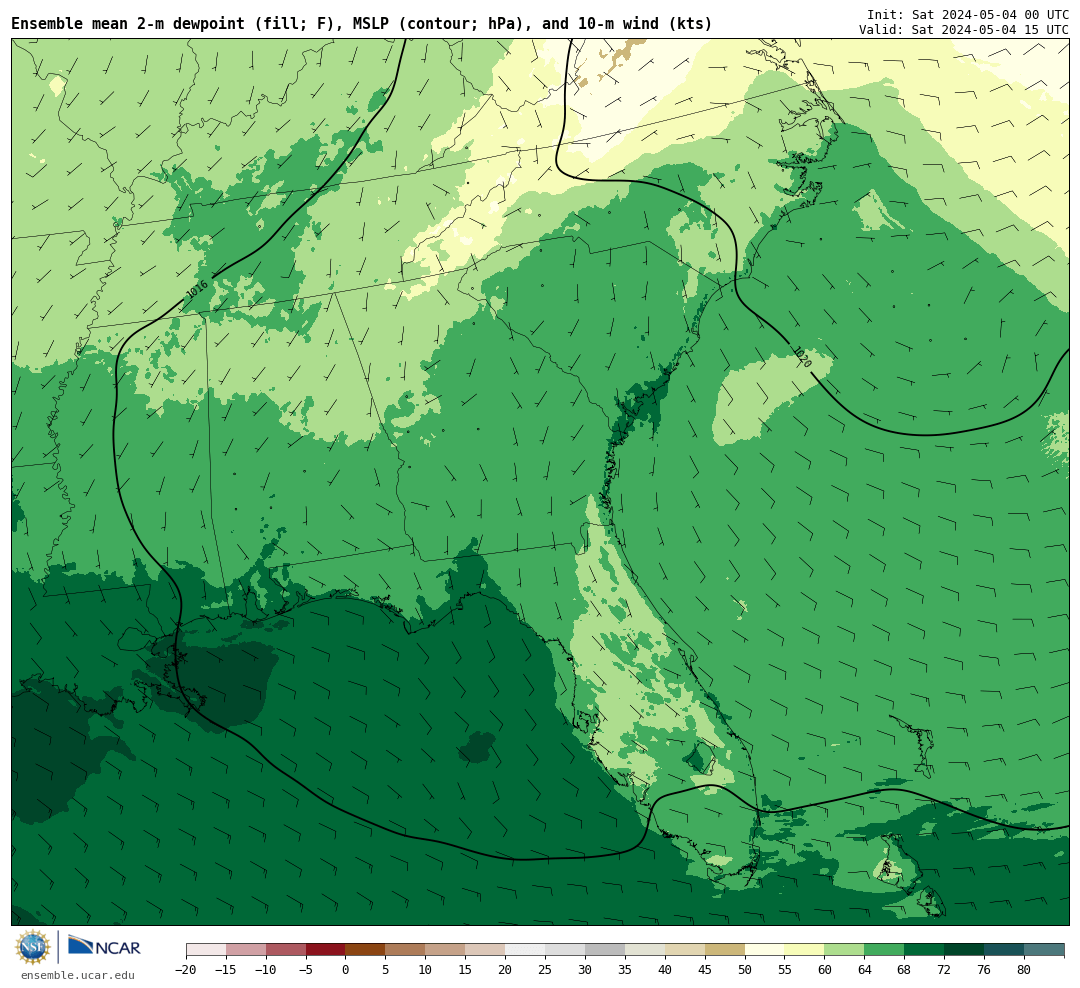Click the gray swatch between 25 and 30
1080x988 pixels.
pyautogui.click(x=565, y=950)
